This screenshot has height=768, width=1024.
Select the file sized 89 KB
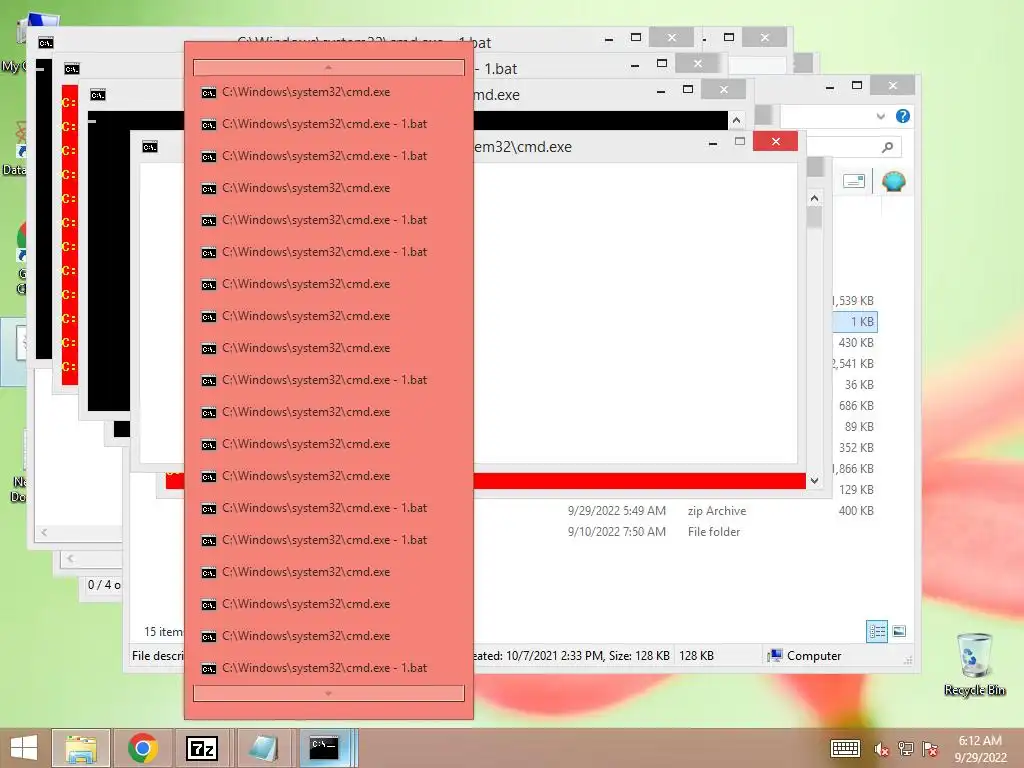859,426
